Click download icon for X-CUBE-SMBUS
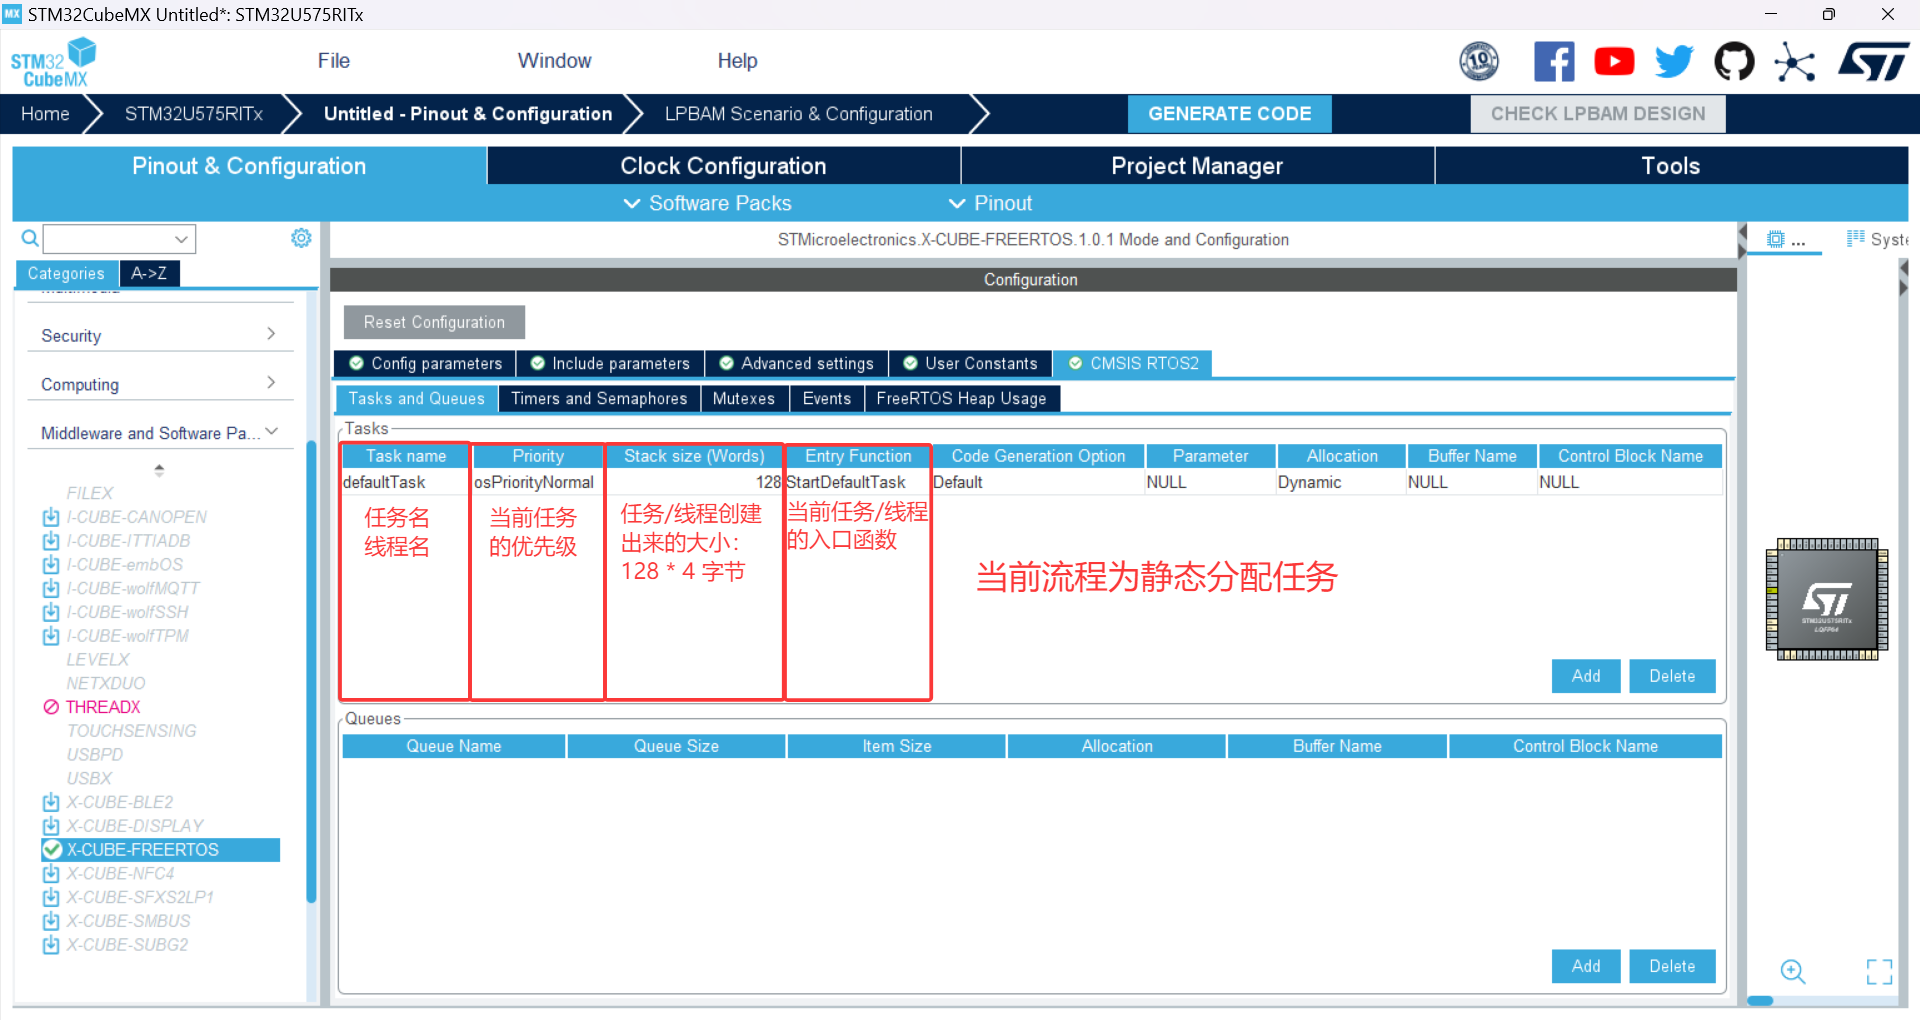This screenshot has height=1020, width=1920. coord(51,921)
